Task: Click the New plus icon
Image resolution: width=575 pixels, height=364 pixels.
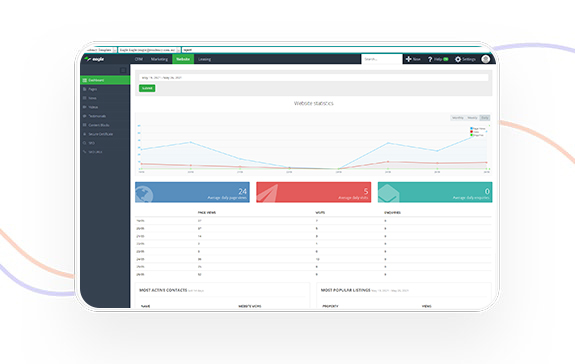Action: [409, 59]
